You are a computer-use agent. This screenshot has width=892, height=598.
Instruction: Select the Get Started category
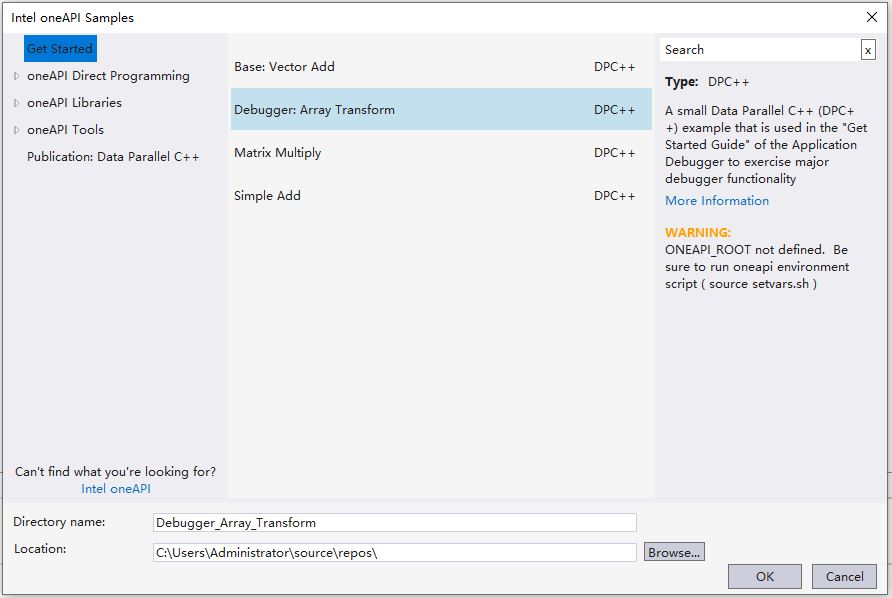tap(59, 48)
